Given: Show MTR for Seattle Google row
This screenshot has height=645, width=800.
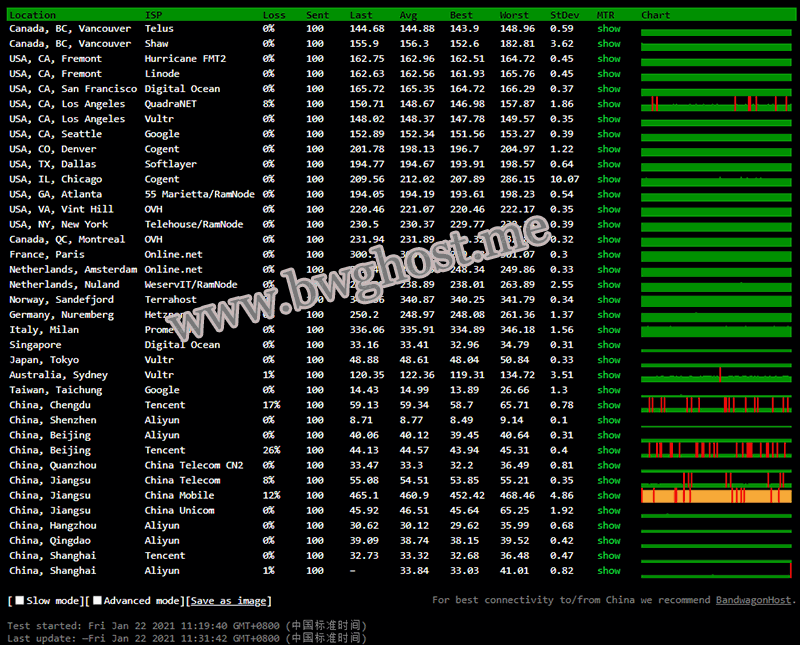Looking at the screenshot, I should 609,134.
